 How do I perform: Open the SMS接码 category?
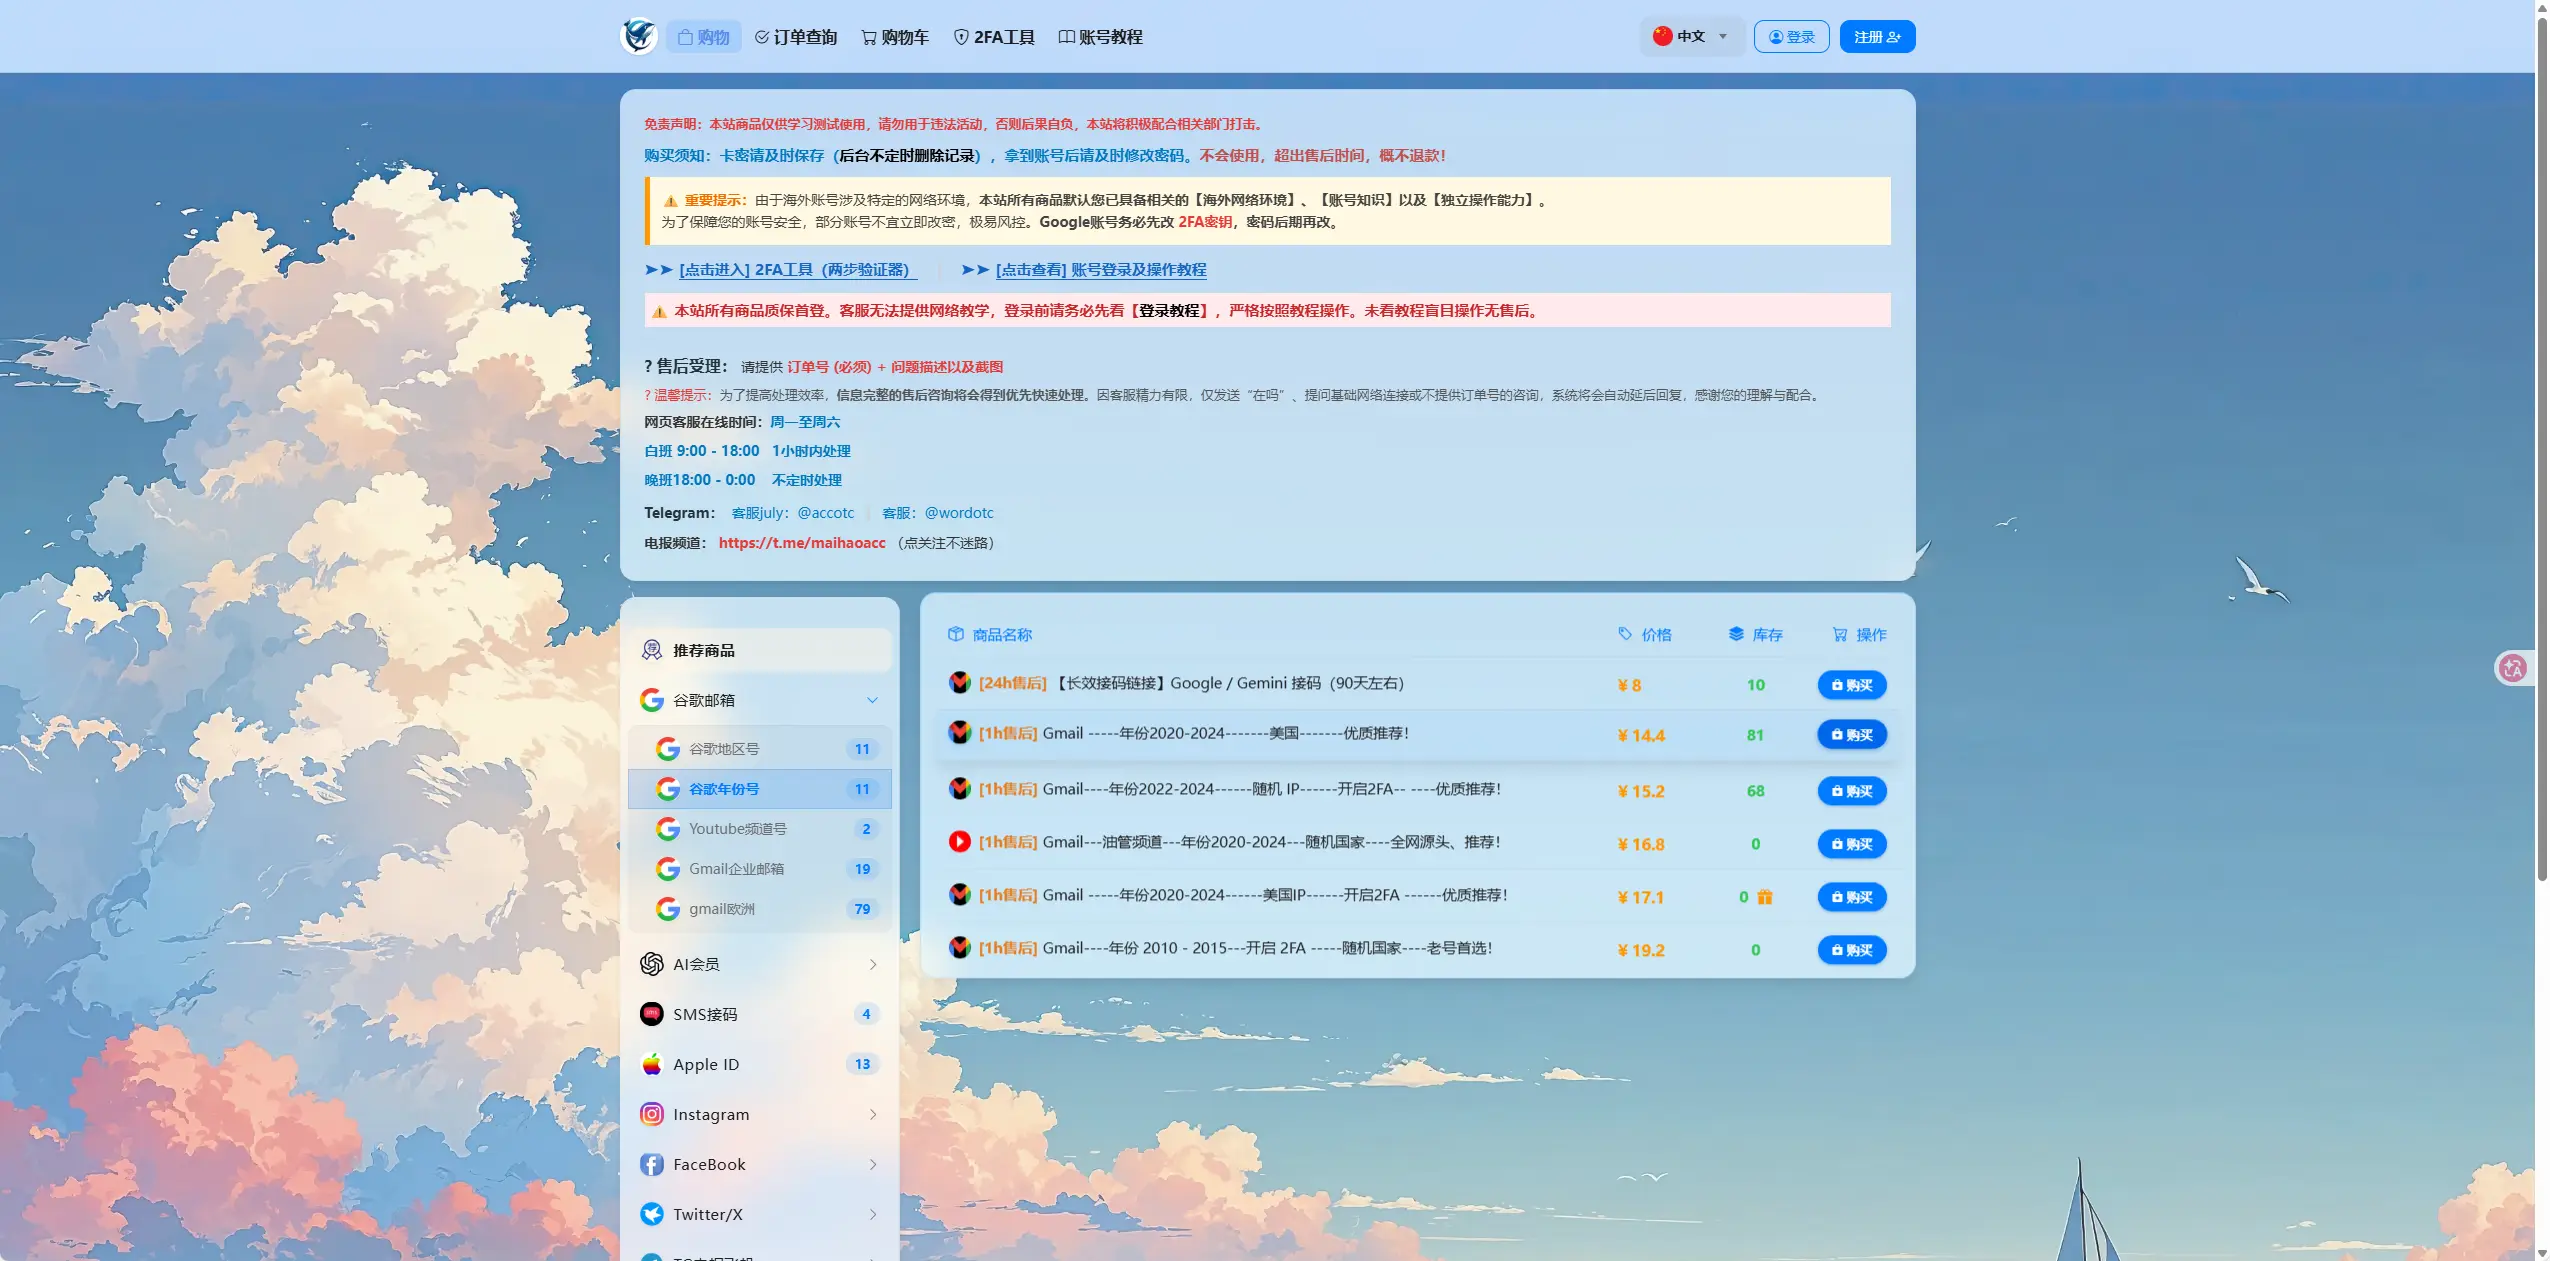[x=760, y=1014]
